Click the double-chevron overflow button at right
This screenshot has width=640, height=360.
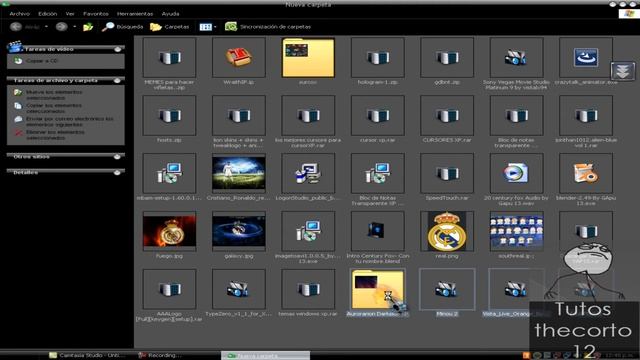(x=622, y=71)
